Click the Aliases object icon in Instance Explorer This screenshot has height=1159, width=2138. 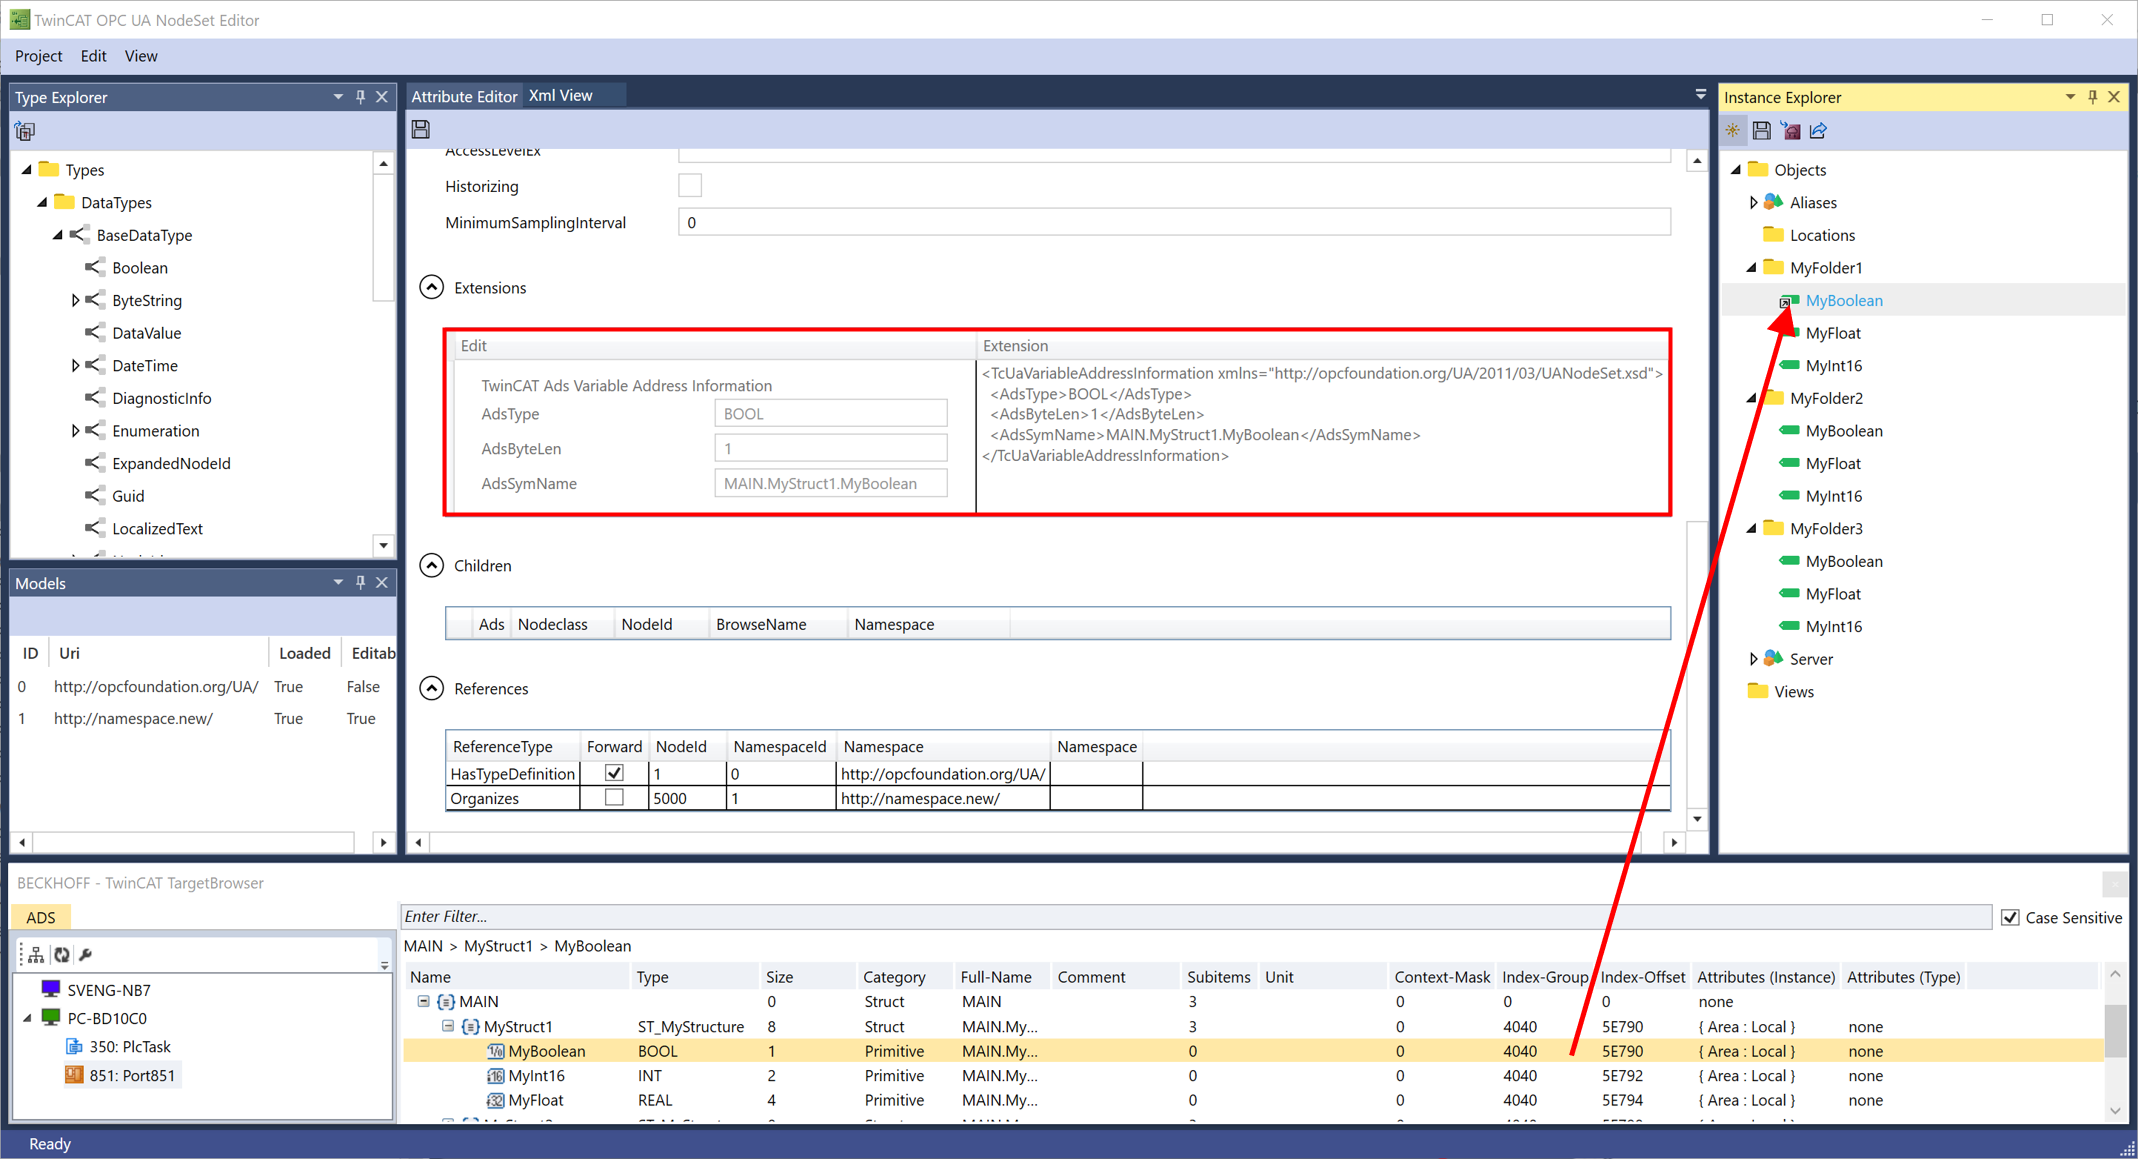click(1774, 202)
